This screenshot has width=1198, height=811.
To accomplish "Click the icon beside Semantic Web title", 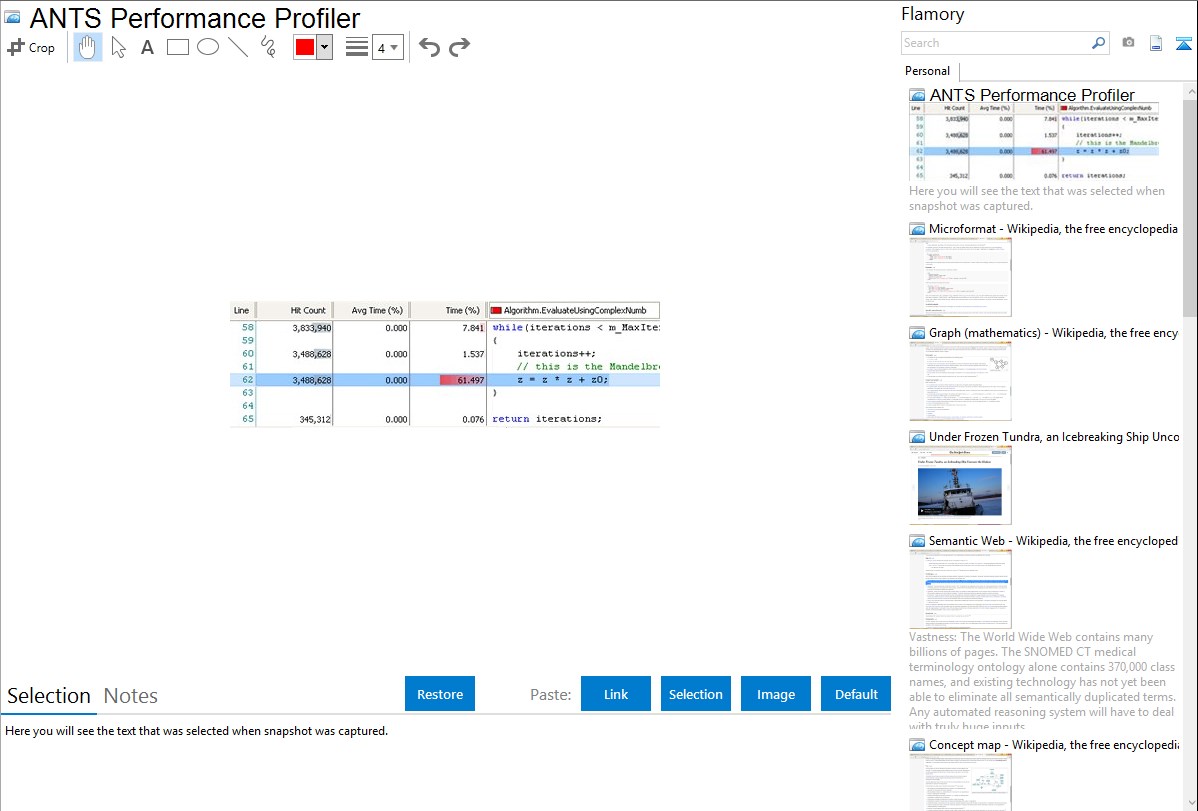I will tap(917, 541).
